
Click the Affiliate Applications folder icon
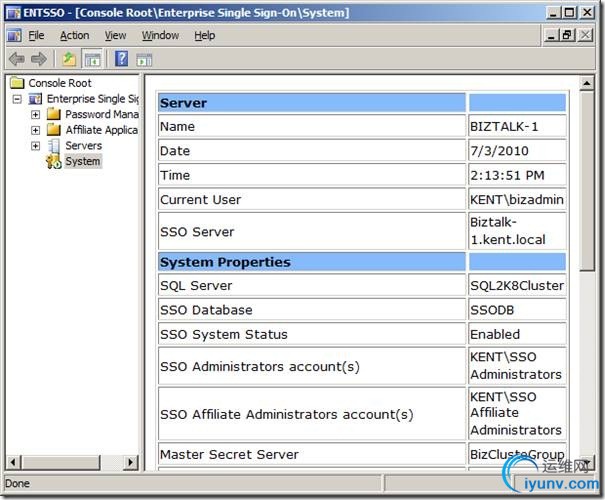[54, 130]
